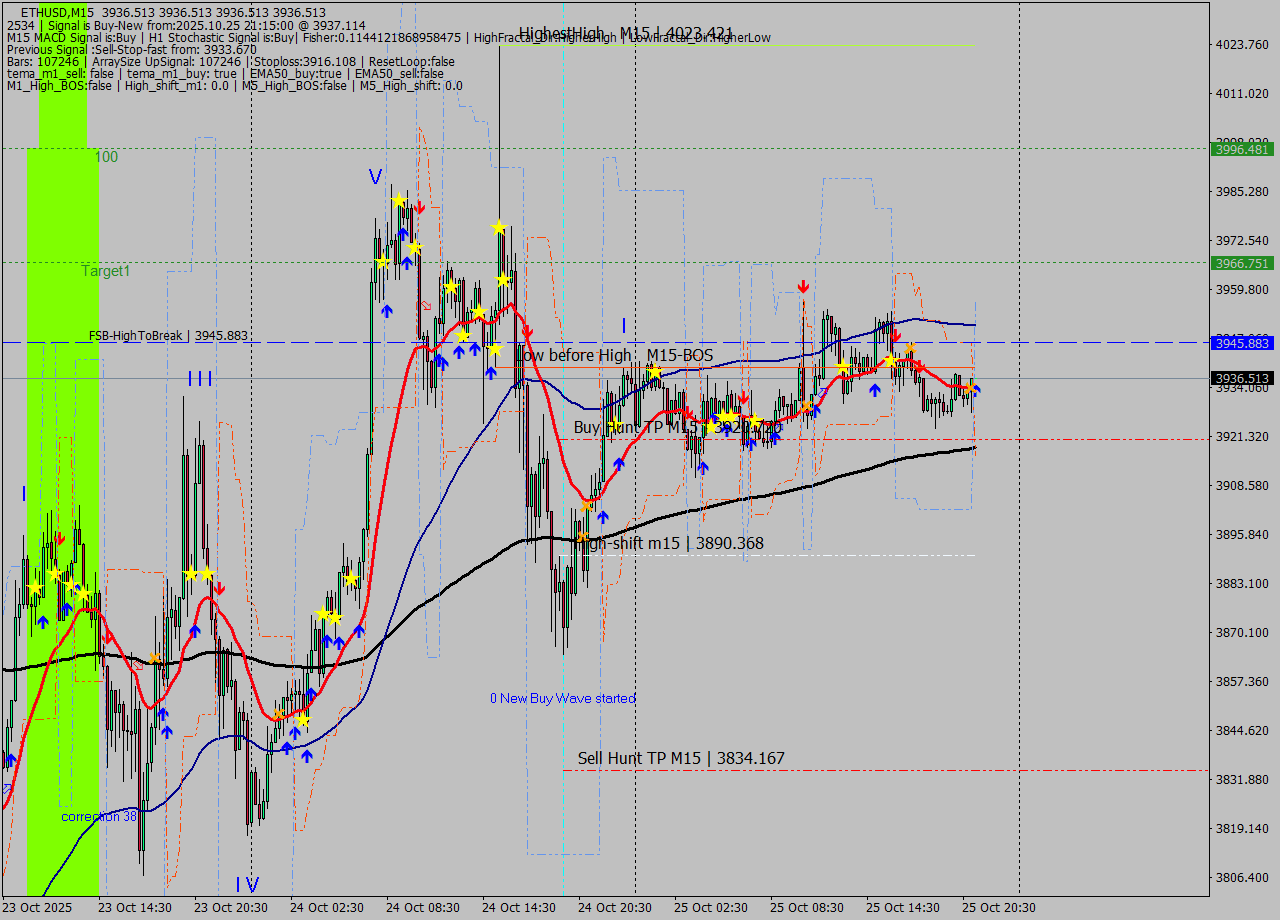The height and width of the screenshot is (920, 1280).
Task: Select the Sell Hunt TP M15 3834.167 label
Action: point(681,759)
